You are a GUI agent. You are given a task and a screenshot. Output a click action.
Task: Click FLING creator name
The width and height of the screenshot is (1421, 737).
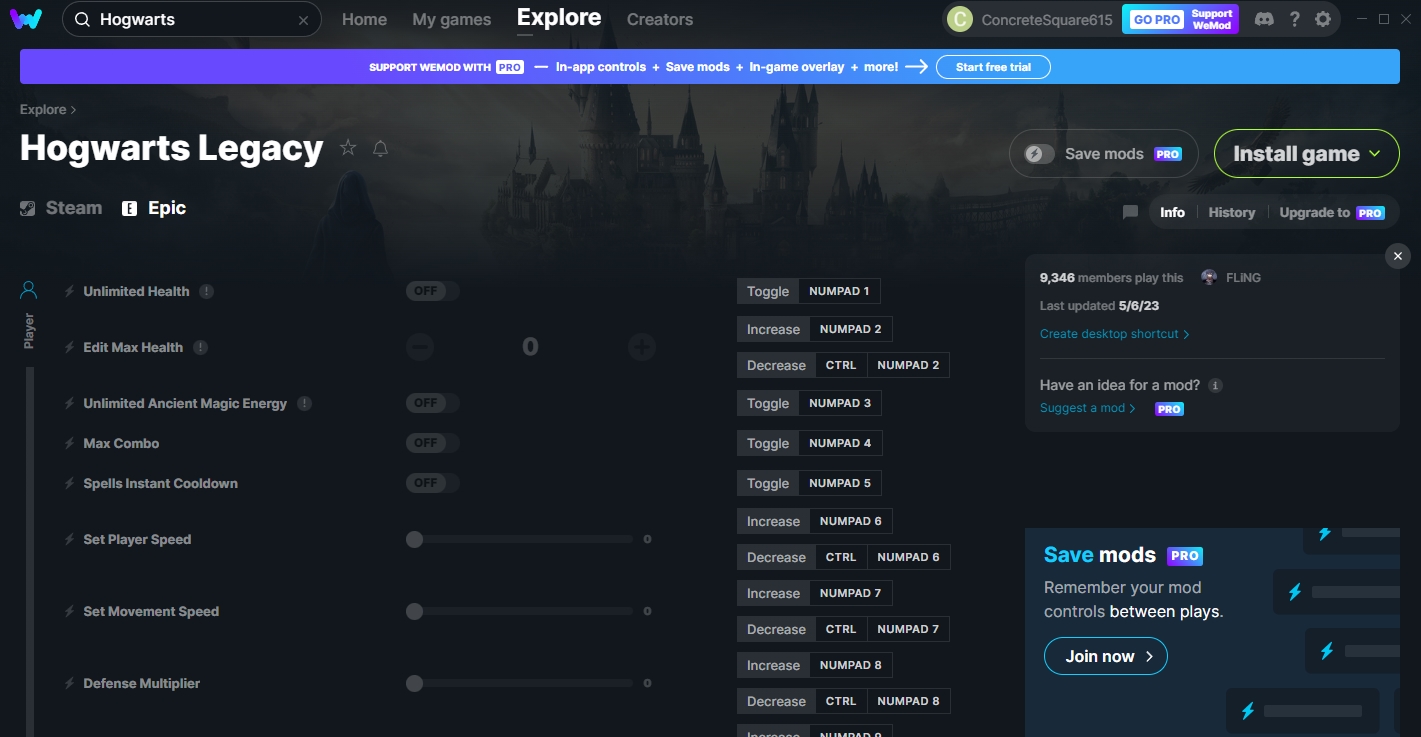tap(1243, 278)
